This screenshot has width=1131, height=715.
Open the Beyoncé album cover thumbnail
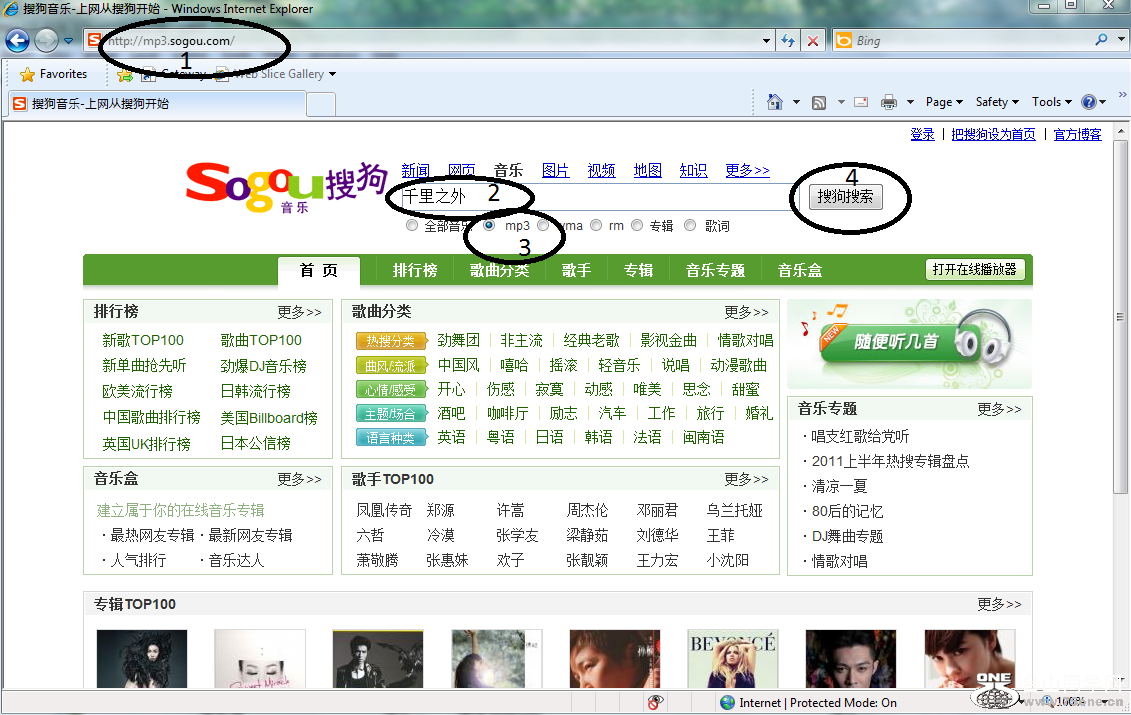[733, 659]
